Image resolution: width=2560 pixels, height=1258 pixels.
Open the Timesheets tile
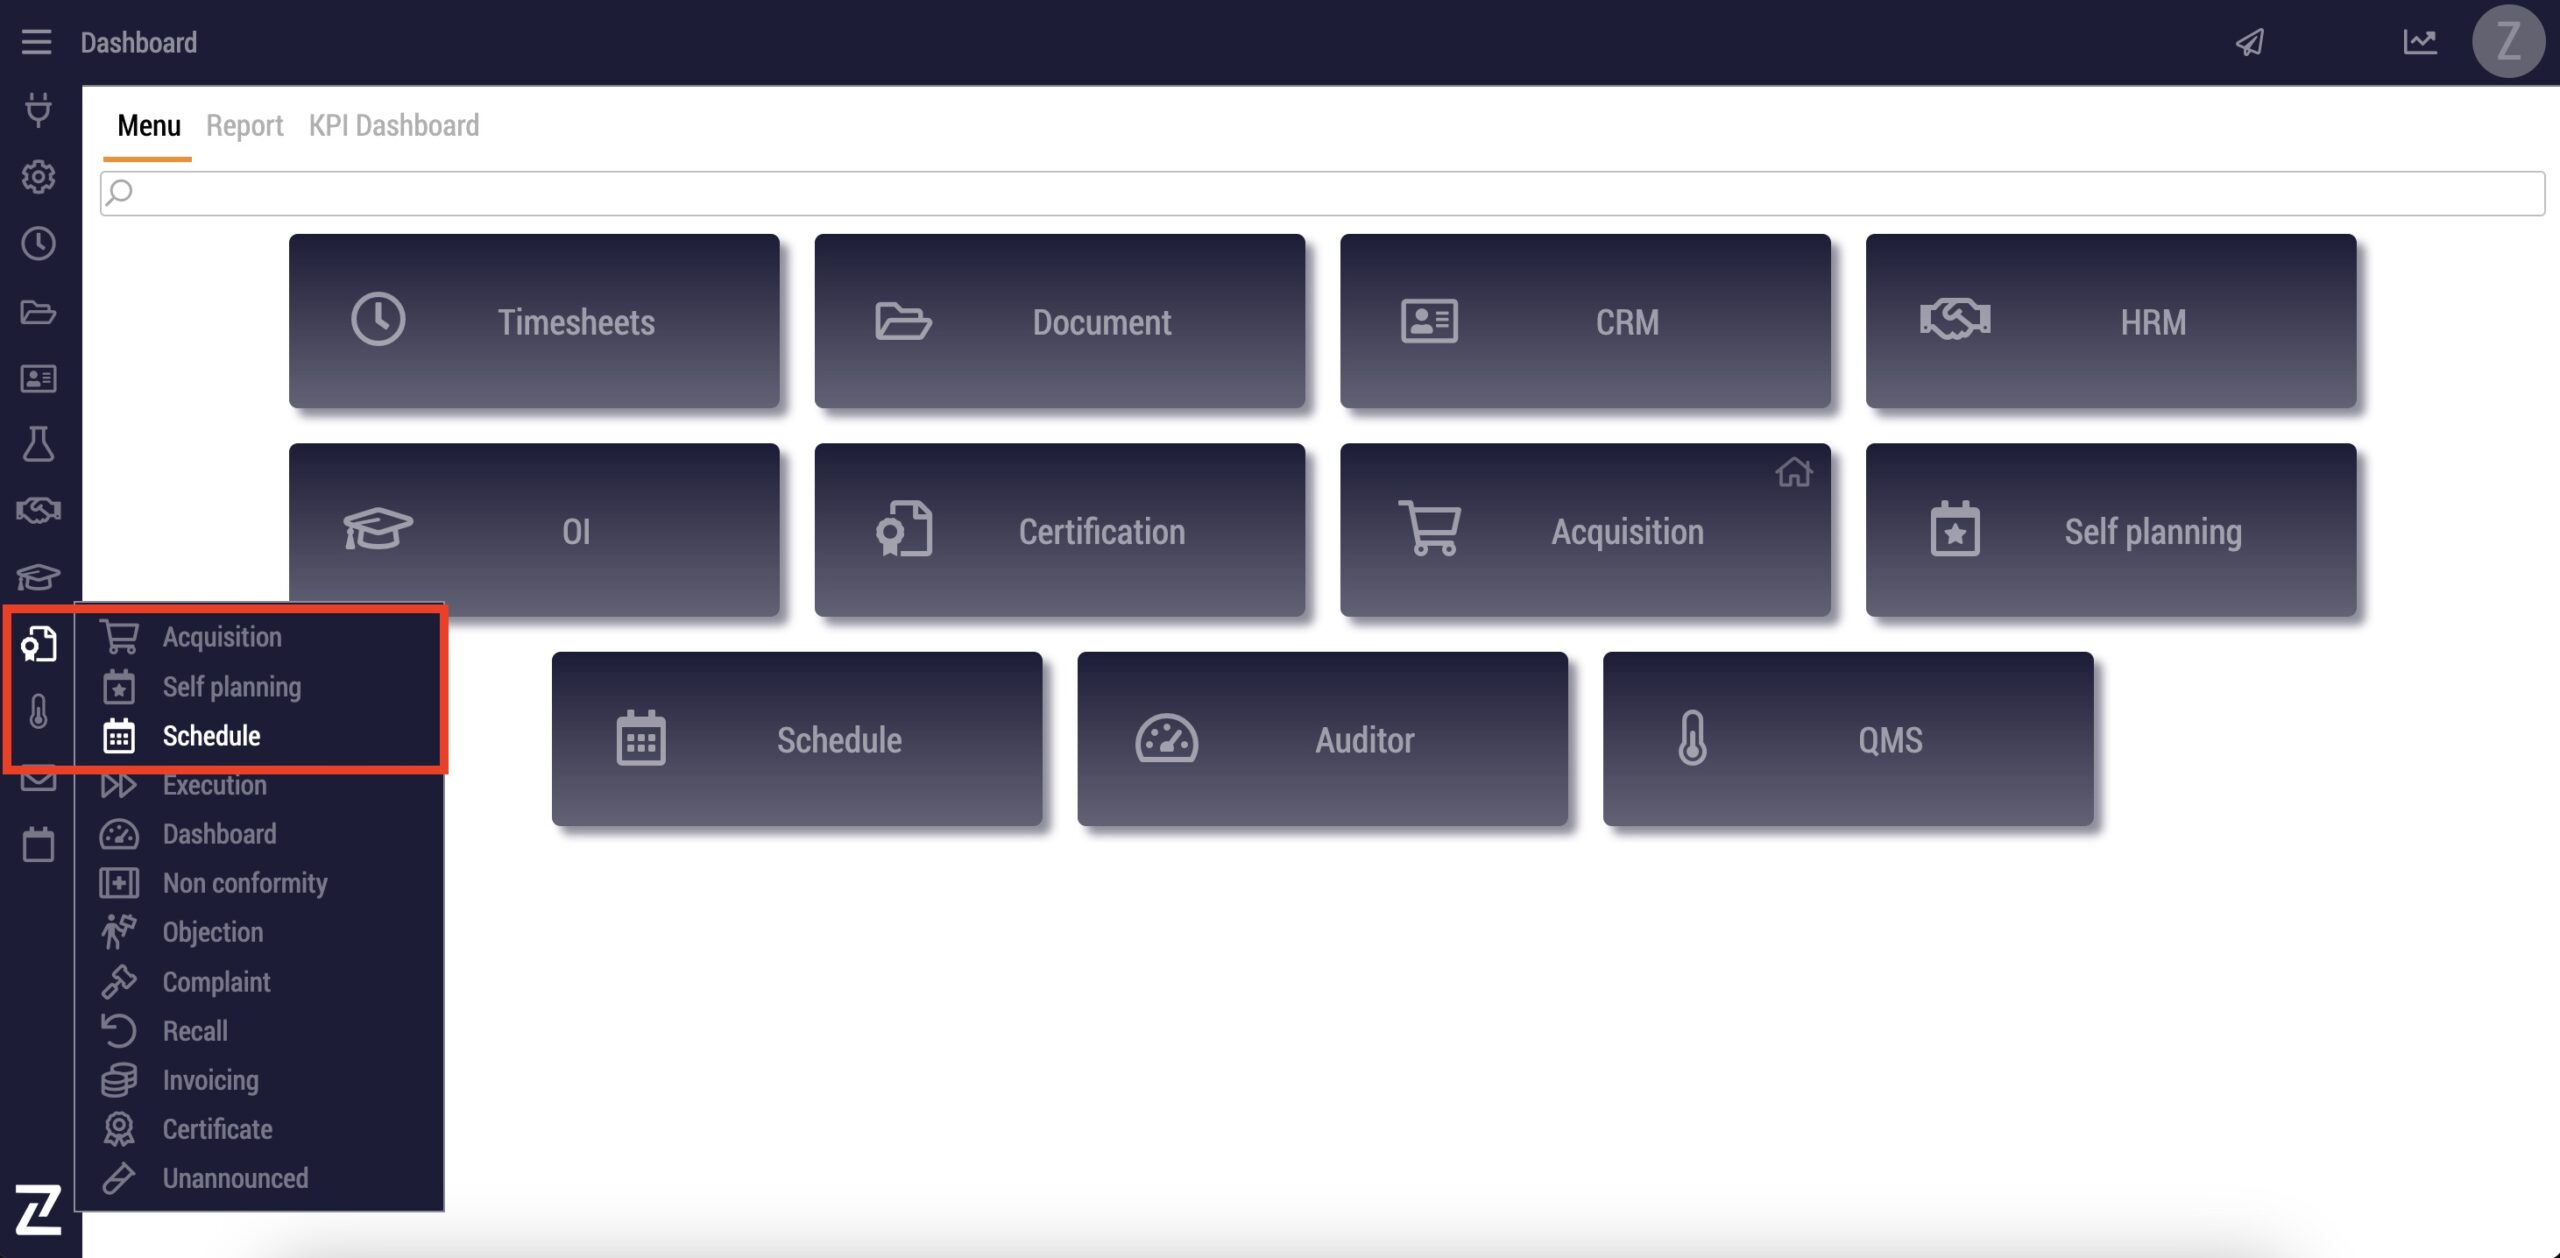click(x=534, y=322)
